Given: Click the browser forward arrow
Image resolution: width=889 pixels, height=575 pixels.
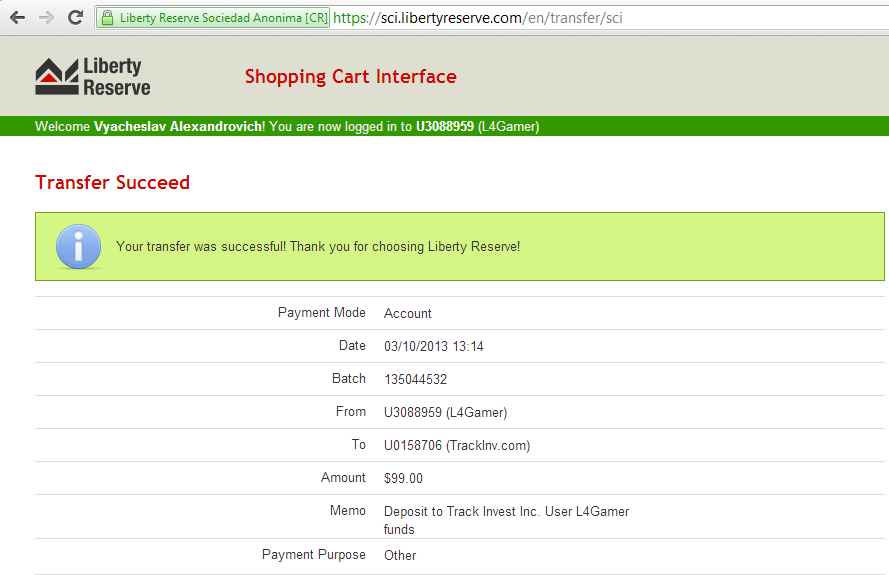Looking at the screenshot, I should click(x=46, y=18).
